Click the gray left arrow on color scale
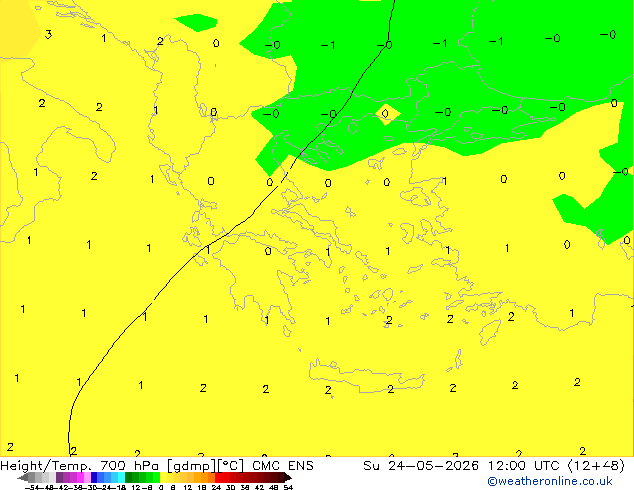Screen dimensions: 634x490 (23, 477)
